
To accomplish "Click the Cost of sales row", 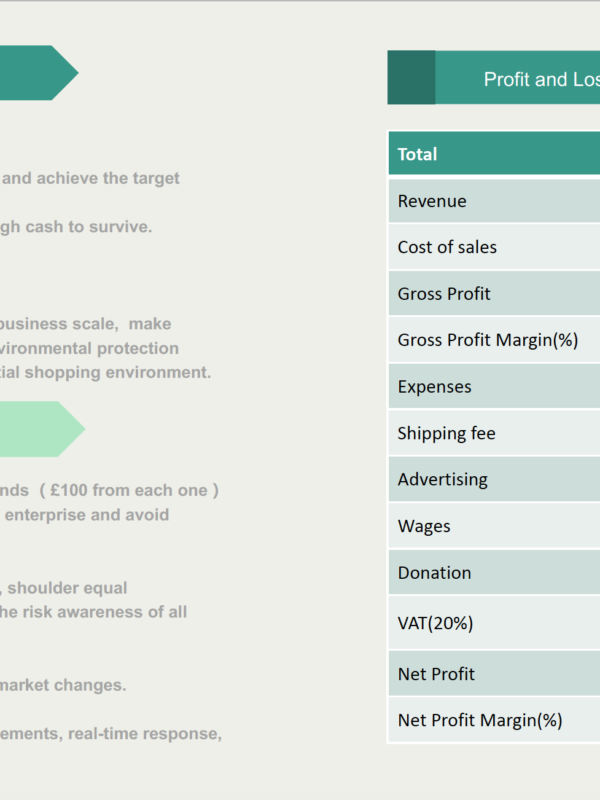I will pos(494,247).
